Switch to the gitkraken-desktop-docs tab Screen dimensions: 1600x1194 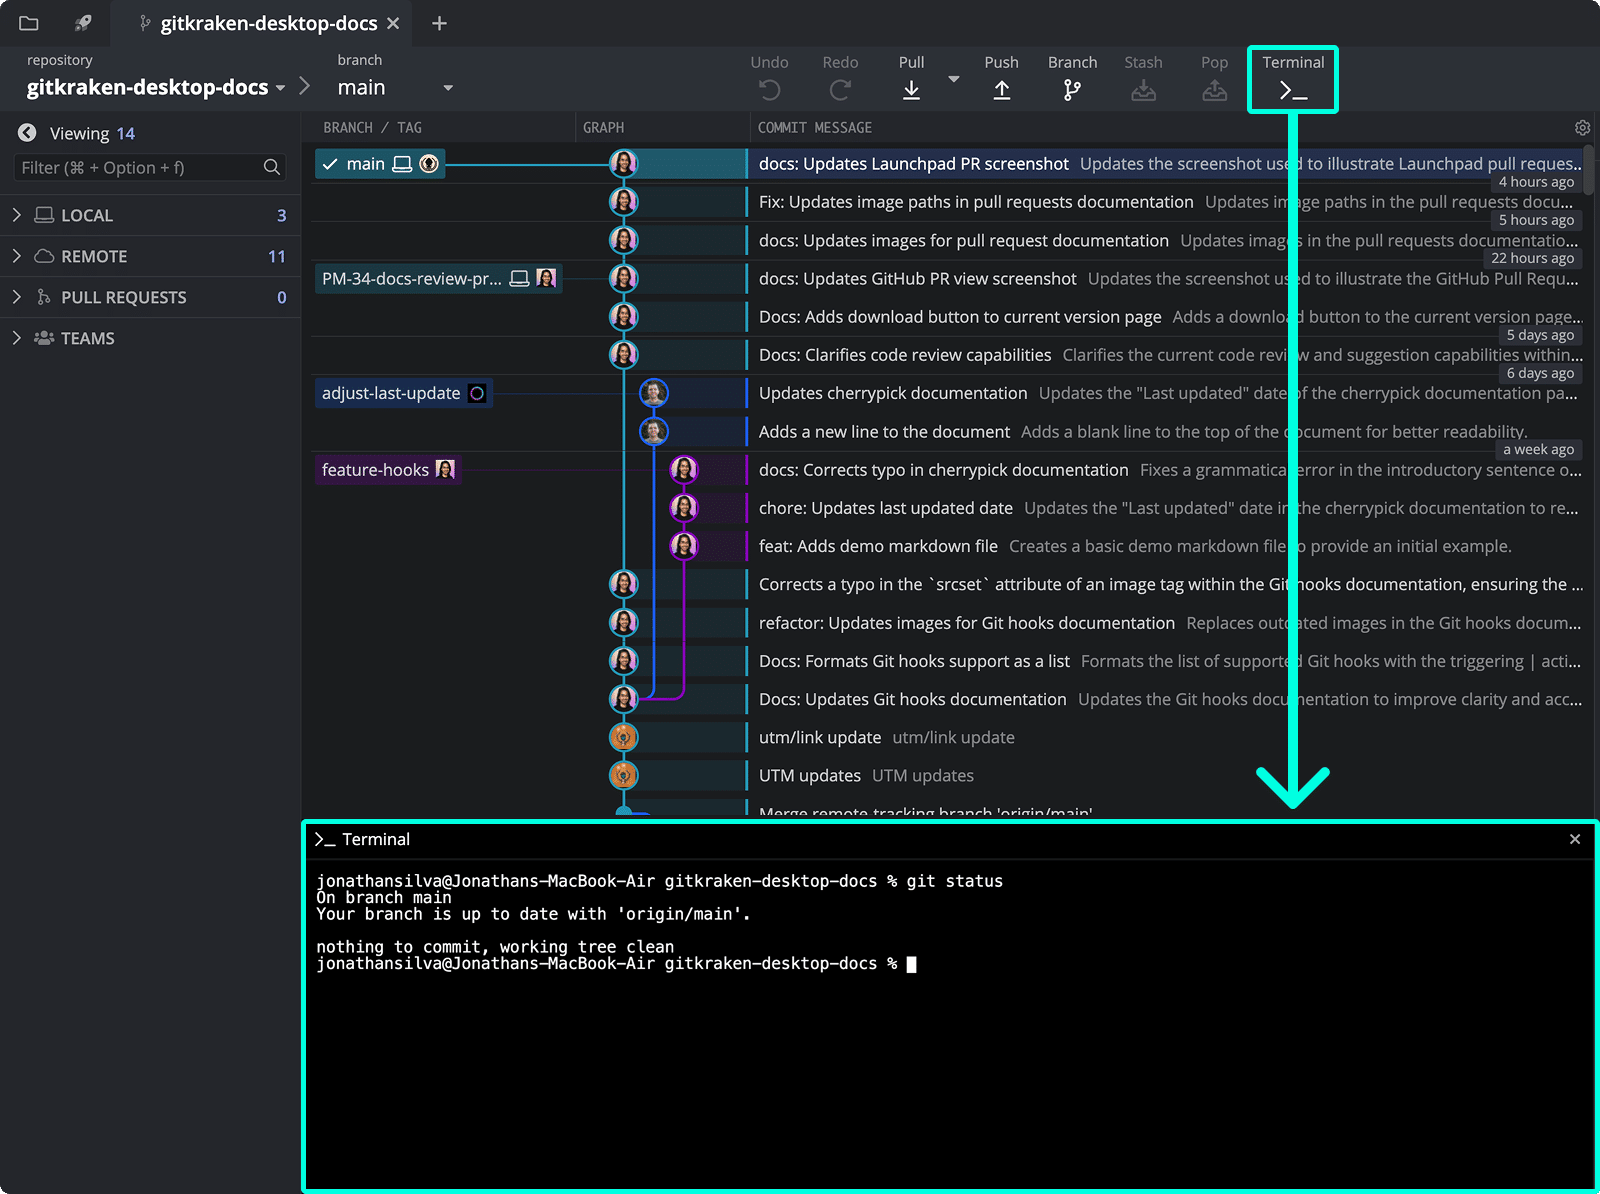click(260, 23)
